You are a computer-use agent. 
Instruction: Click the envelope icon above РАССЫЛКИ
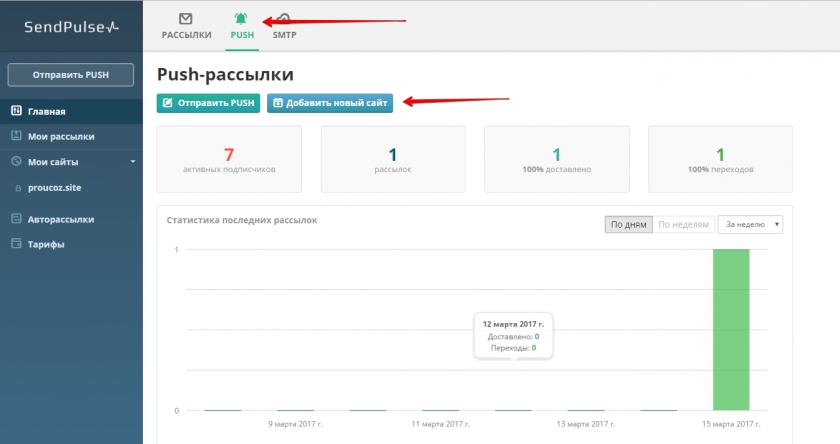click(186, 19)
